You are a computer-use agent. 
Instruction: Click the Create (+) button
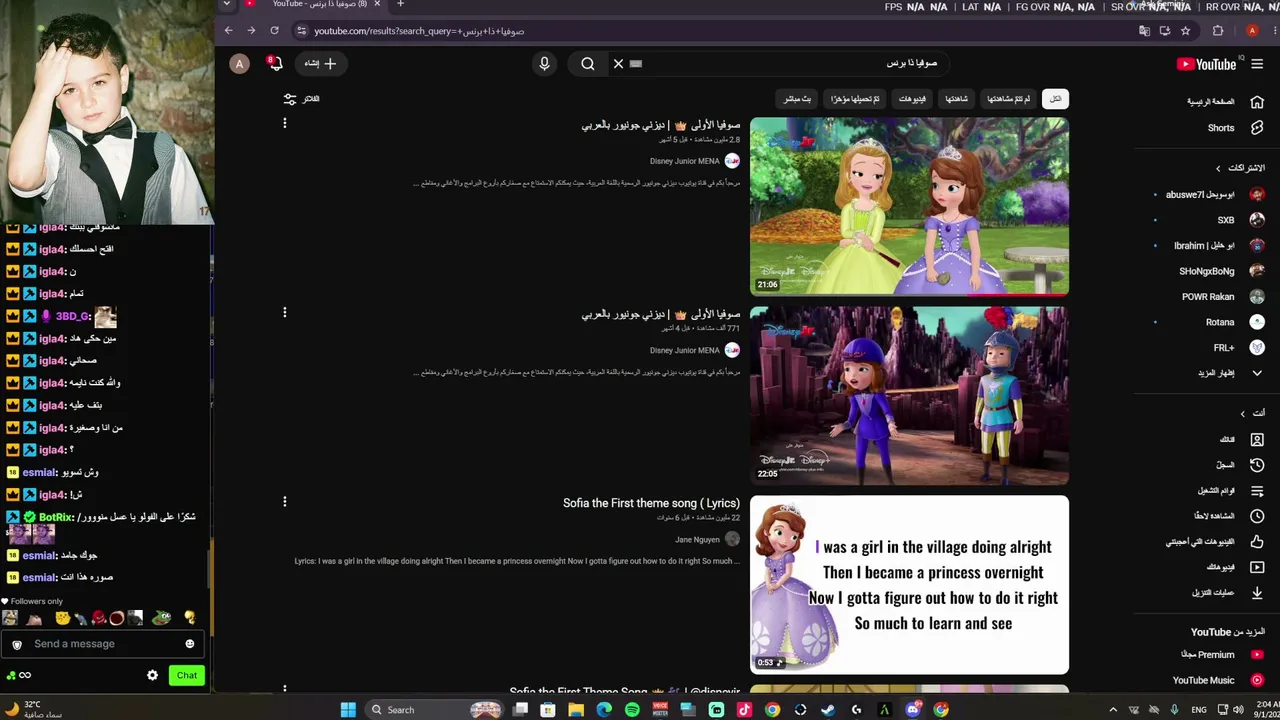pyautogui.click(x=322, y=64)
